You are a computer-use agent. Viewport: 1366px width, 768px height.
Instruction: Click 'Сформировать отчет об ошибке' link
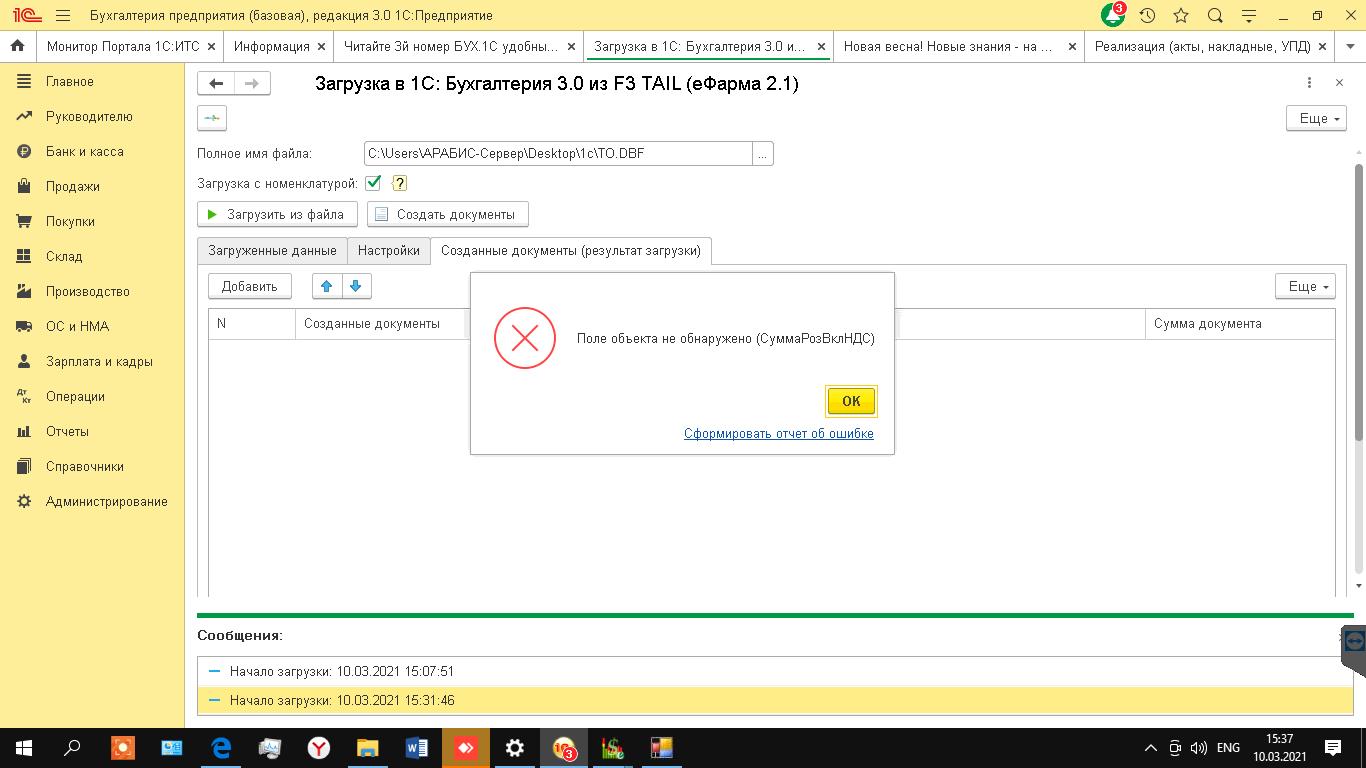pyautogui.click(x=779, y=433)
